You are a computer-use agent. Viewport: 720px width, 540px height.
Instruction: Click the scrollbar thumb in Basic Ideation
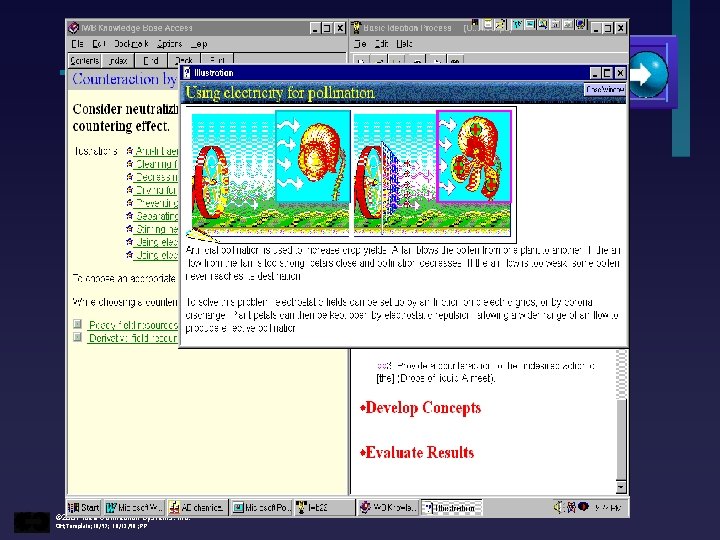(x=621, y=440)
